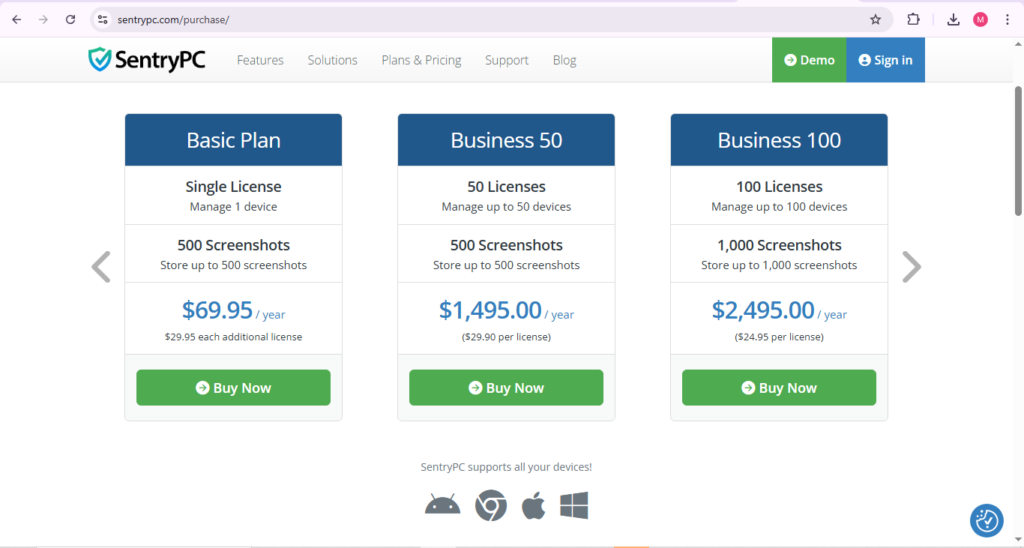1024x548 pixels.
Task: Click the "Single License" text
Action: click(233, 186)
